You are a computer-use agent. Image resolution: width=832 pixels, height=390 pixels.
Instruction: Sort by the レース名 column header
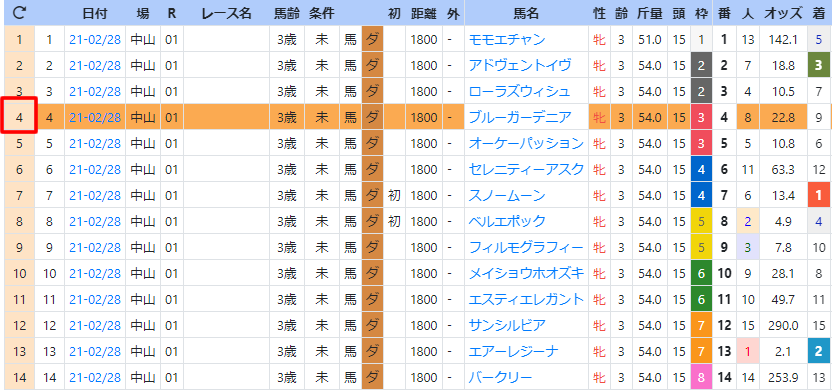click(x=227, y=13)
